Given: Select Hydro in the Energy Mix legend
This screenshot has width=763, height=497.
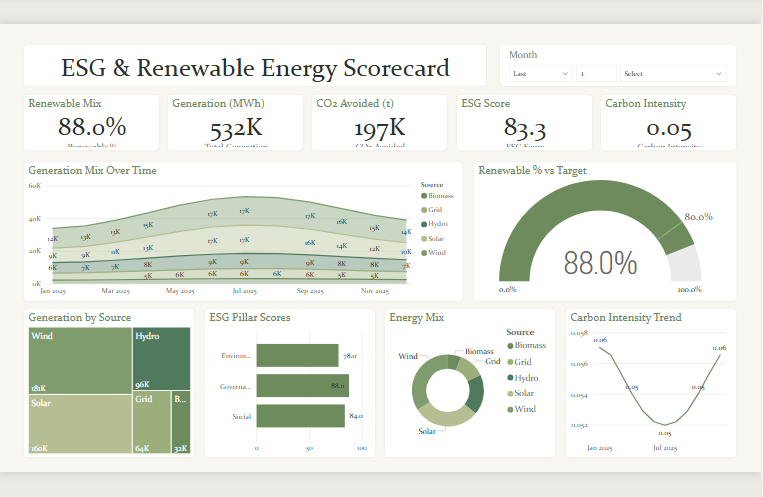Looking at the screenshot, I should tap(523, 378).
